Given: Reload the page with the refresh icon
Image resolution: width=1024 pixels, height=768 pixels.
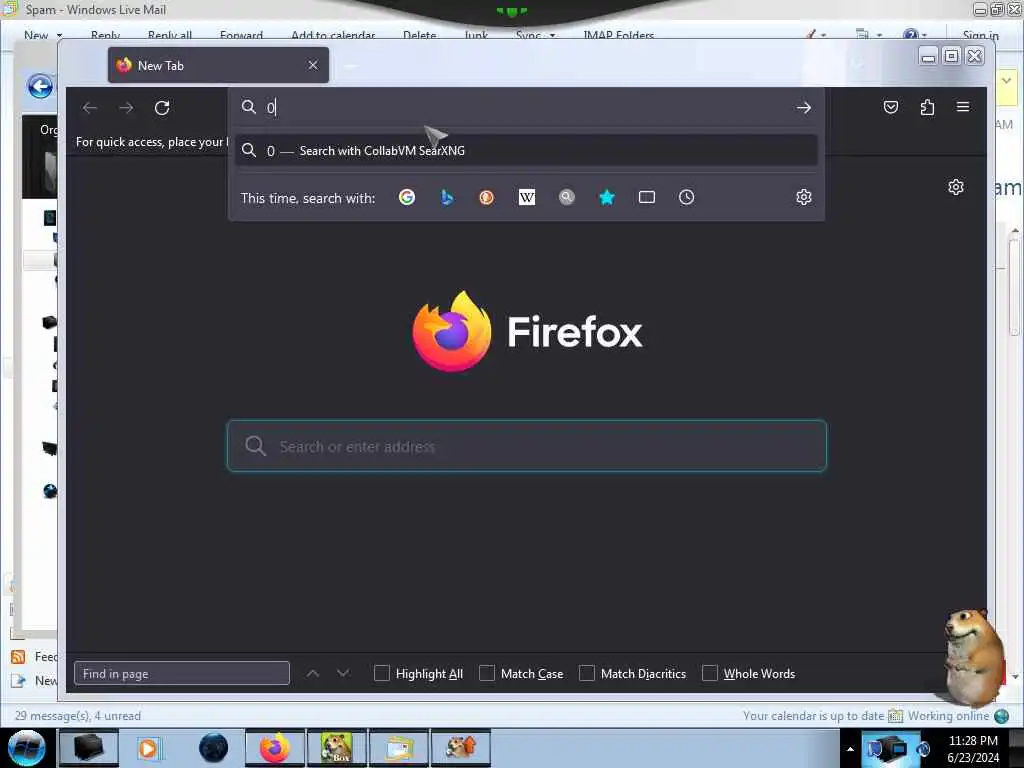Looking at the screenshot, I should [x=162, y=108].
